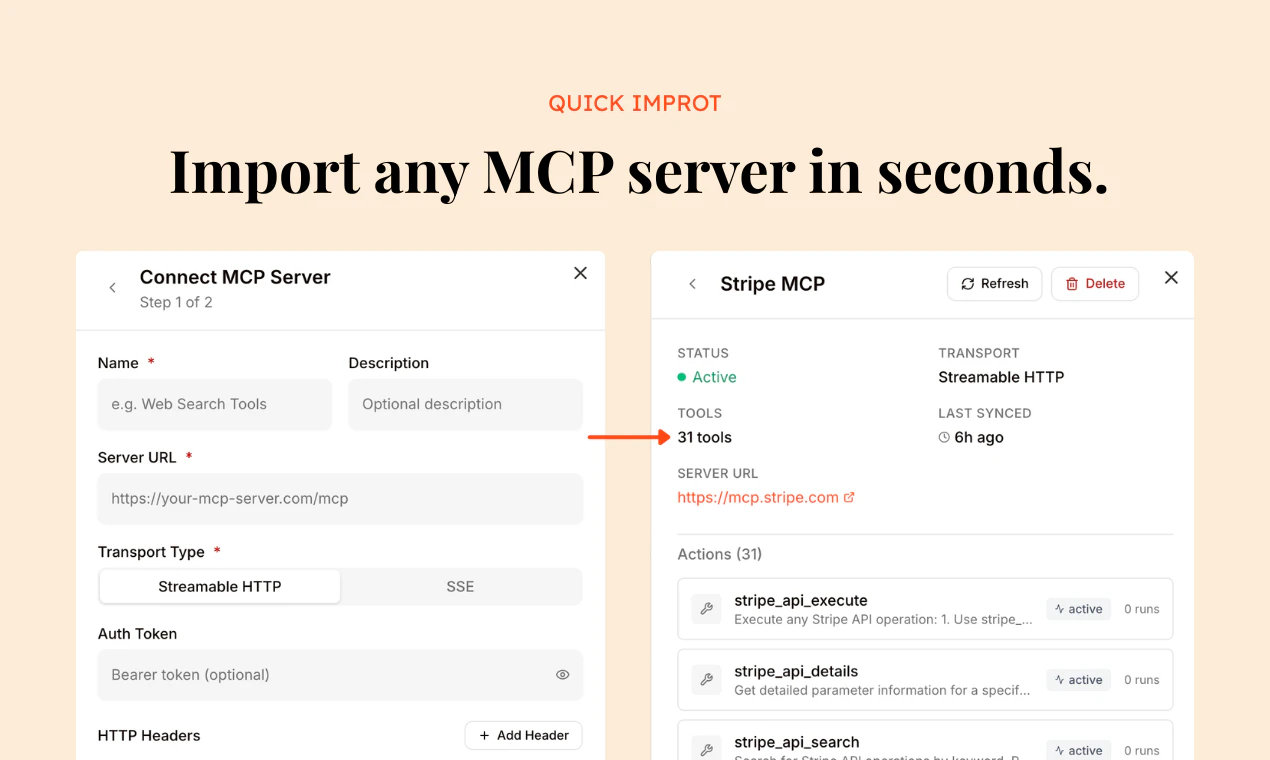Go back from Connect MCP Server dialog
Image resolution: width=1270 pixels, height=760 pixels.
pyautogui.click(x=112, y=288)
